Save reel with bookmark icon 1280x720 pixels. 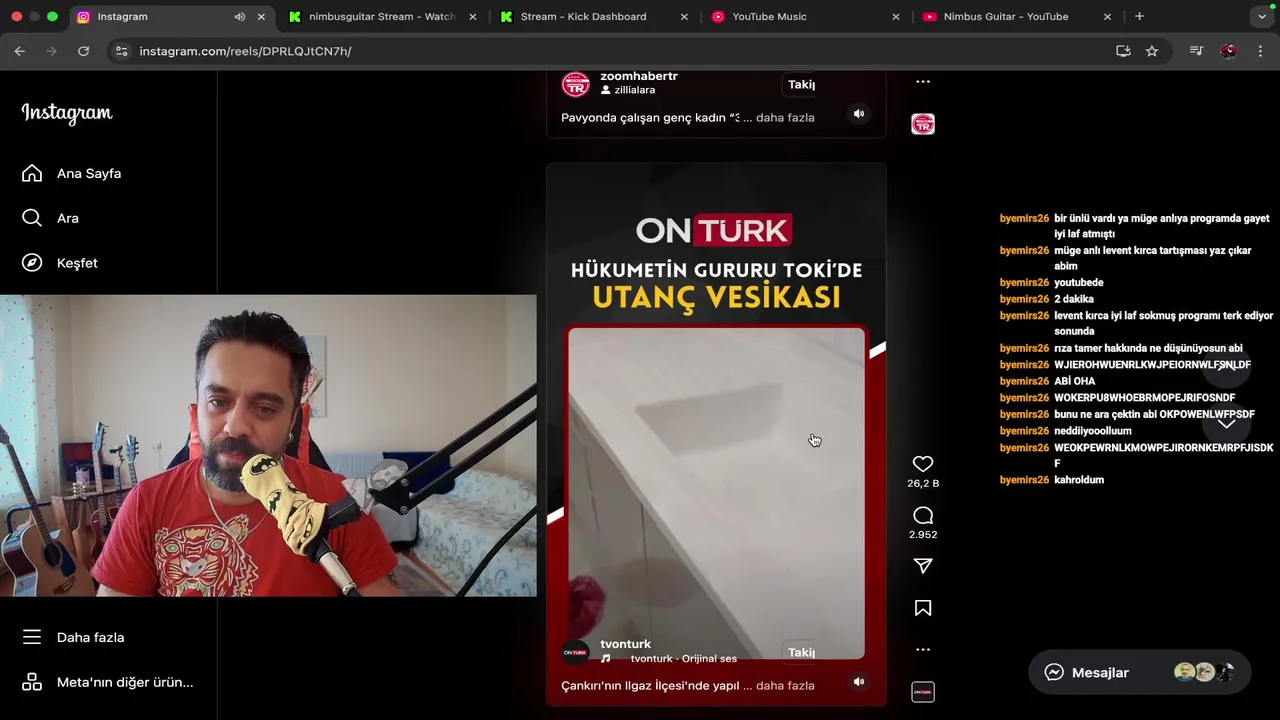click(923, 608)
